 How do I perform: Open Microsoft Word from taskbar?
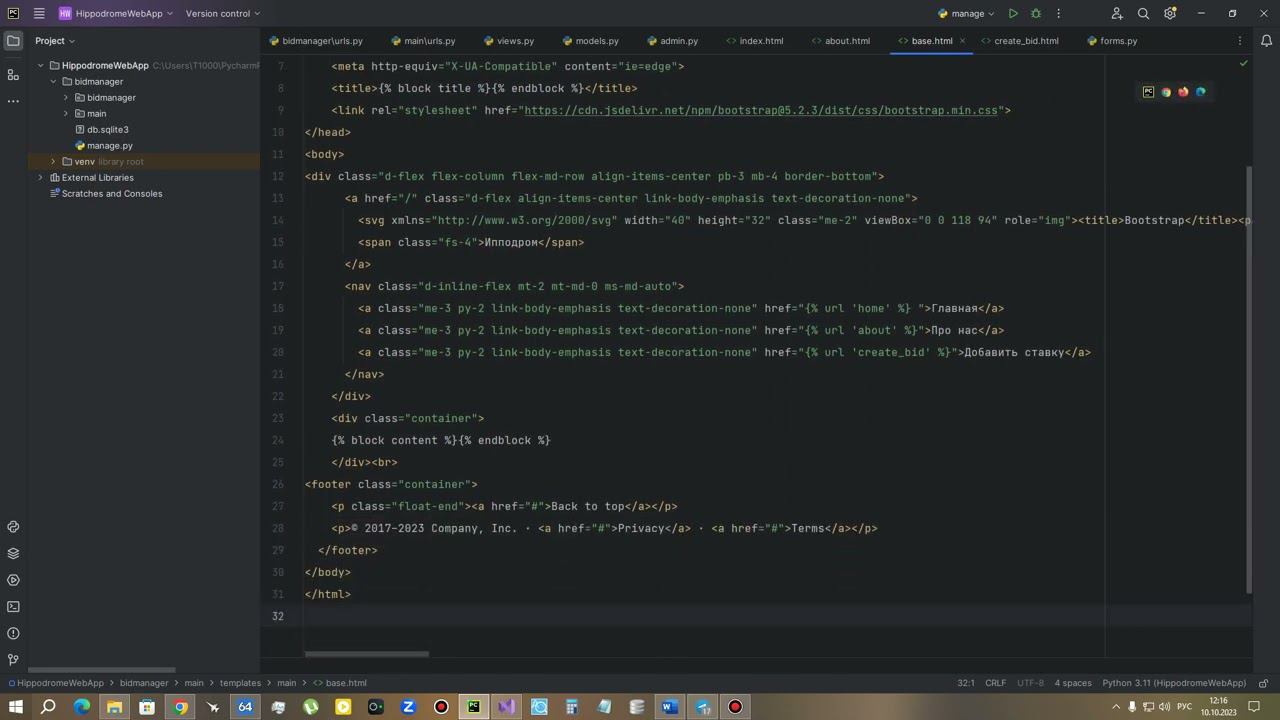coord(669,707)
